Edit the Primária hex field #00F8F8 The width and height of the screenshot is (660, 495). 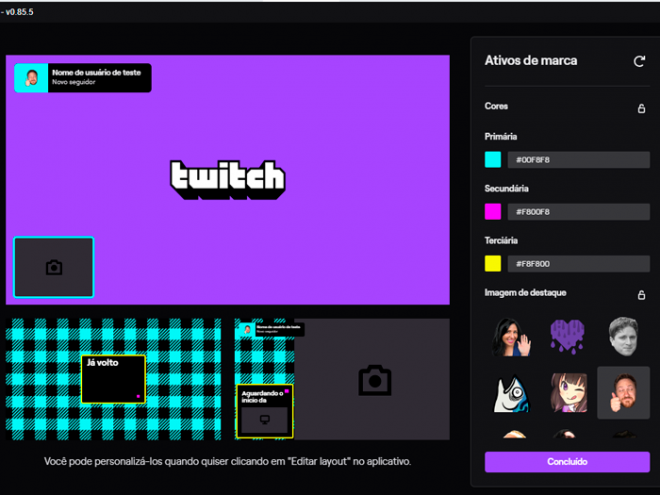[578, 160]
